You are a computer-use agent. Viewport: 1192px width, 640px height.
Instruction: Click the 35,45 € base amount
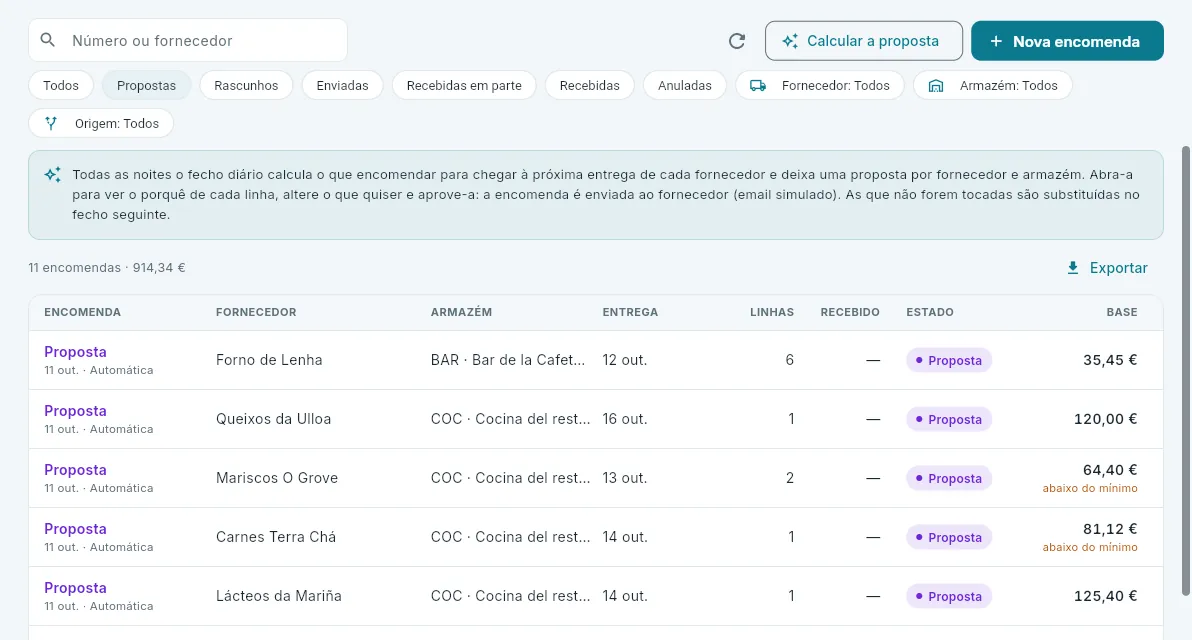1110,360
